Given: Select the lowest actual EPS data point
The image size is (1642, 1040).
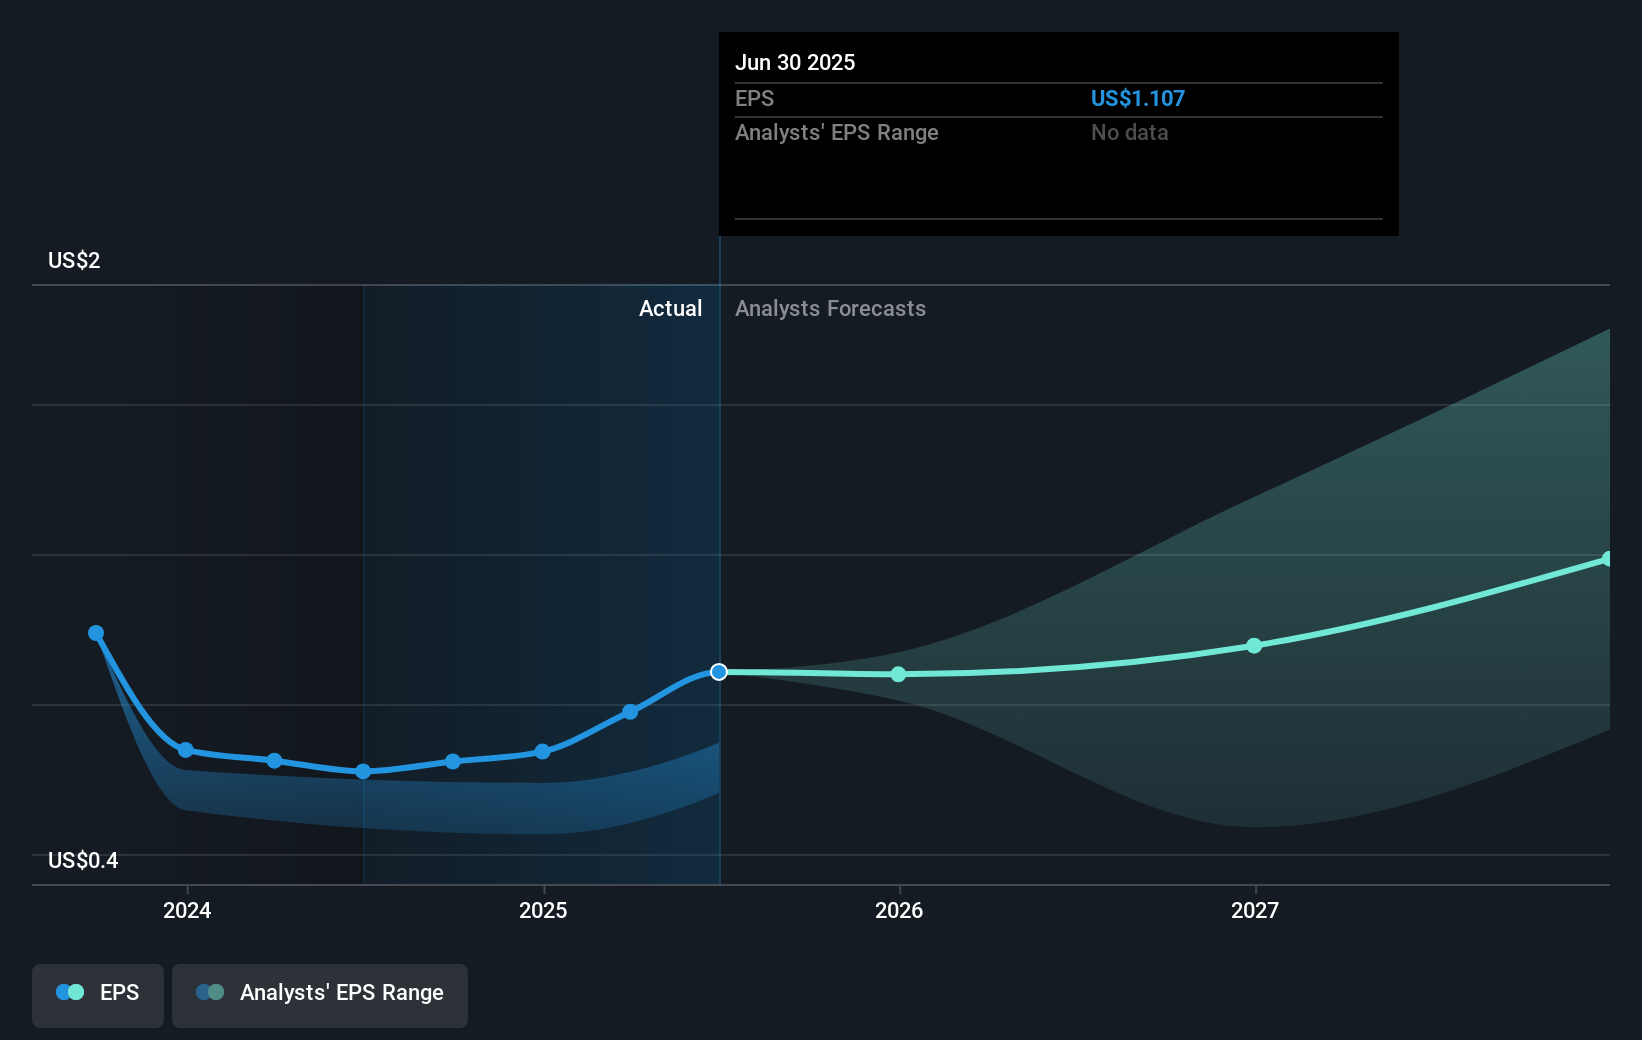Looking at the screenshot, I should tap(362, 771).
